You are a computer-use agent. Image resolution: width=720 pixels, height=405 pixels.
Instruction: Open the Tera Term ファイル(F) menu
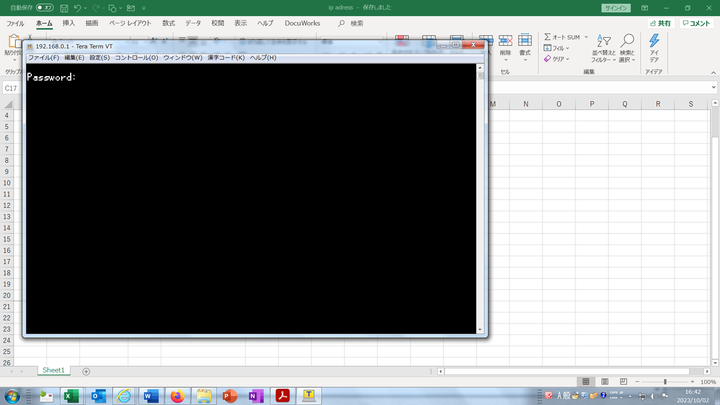click(43, 58)
